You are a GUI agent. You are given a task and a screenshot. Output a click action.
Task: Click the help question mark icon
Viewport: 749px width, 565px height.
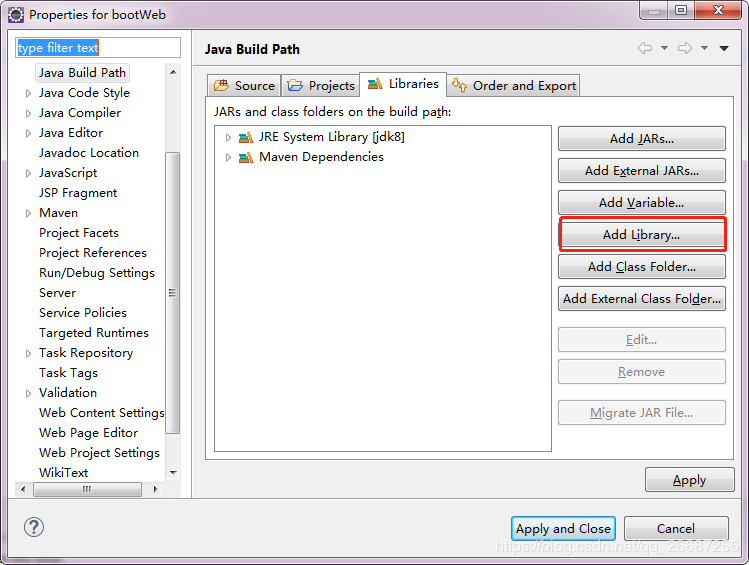(x=32, y=527)
